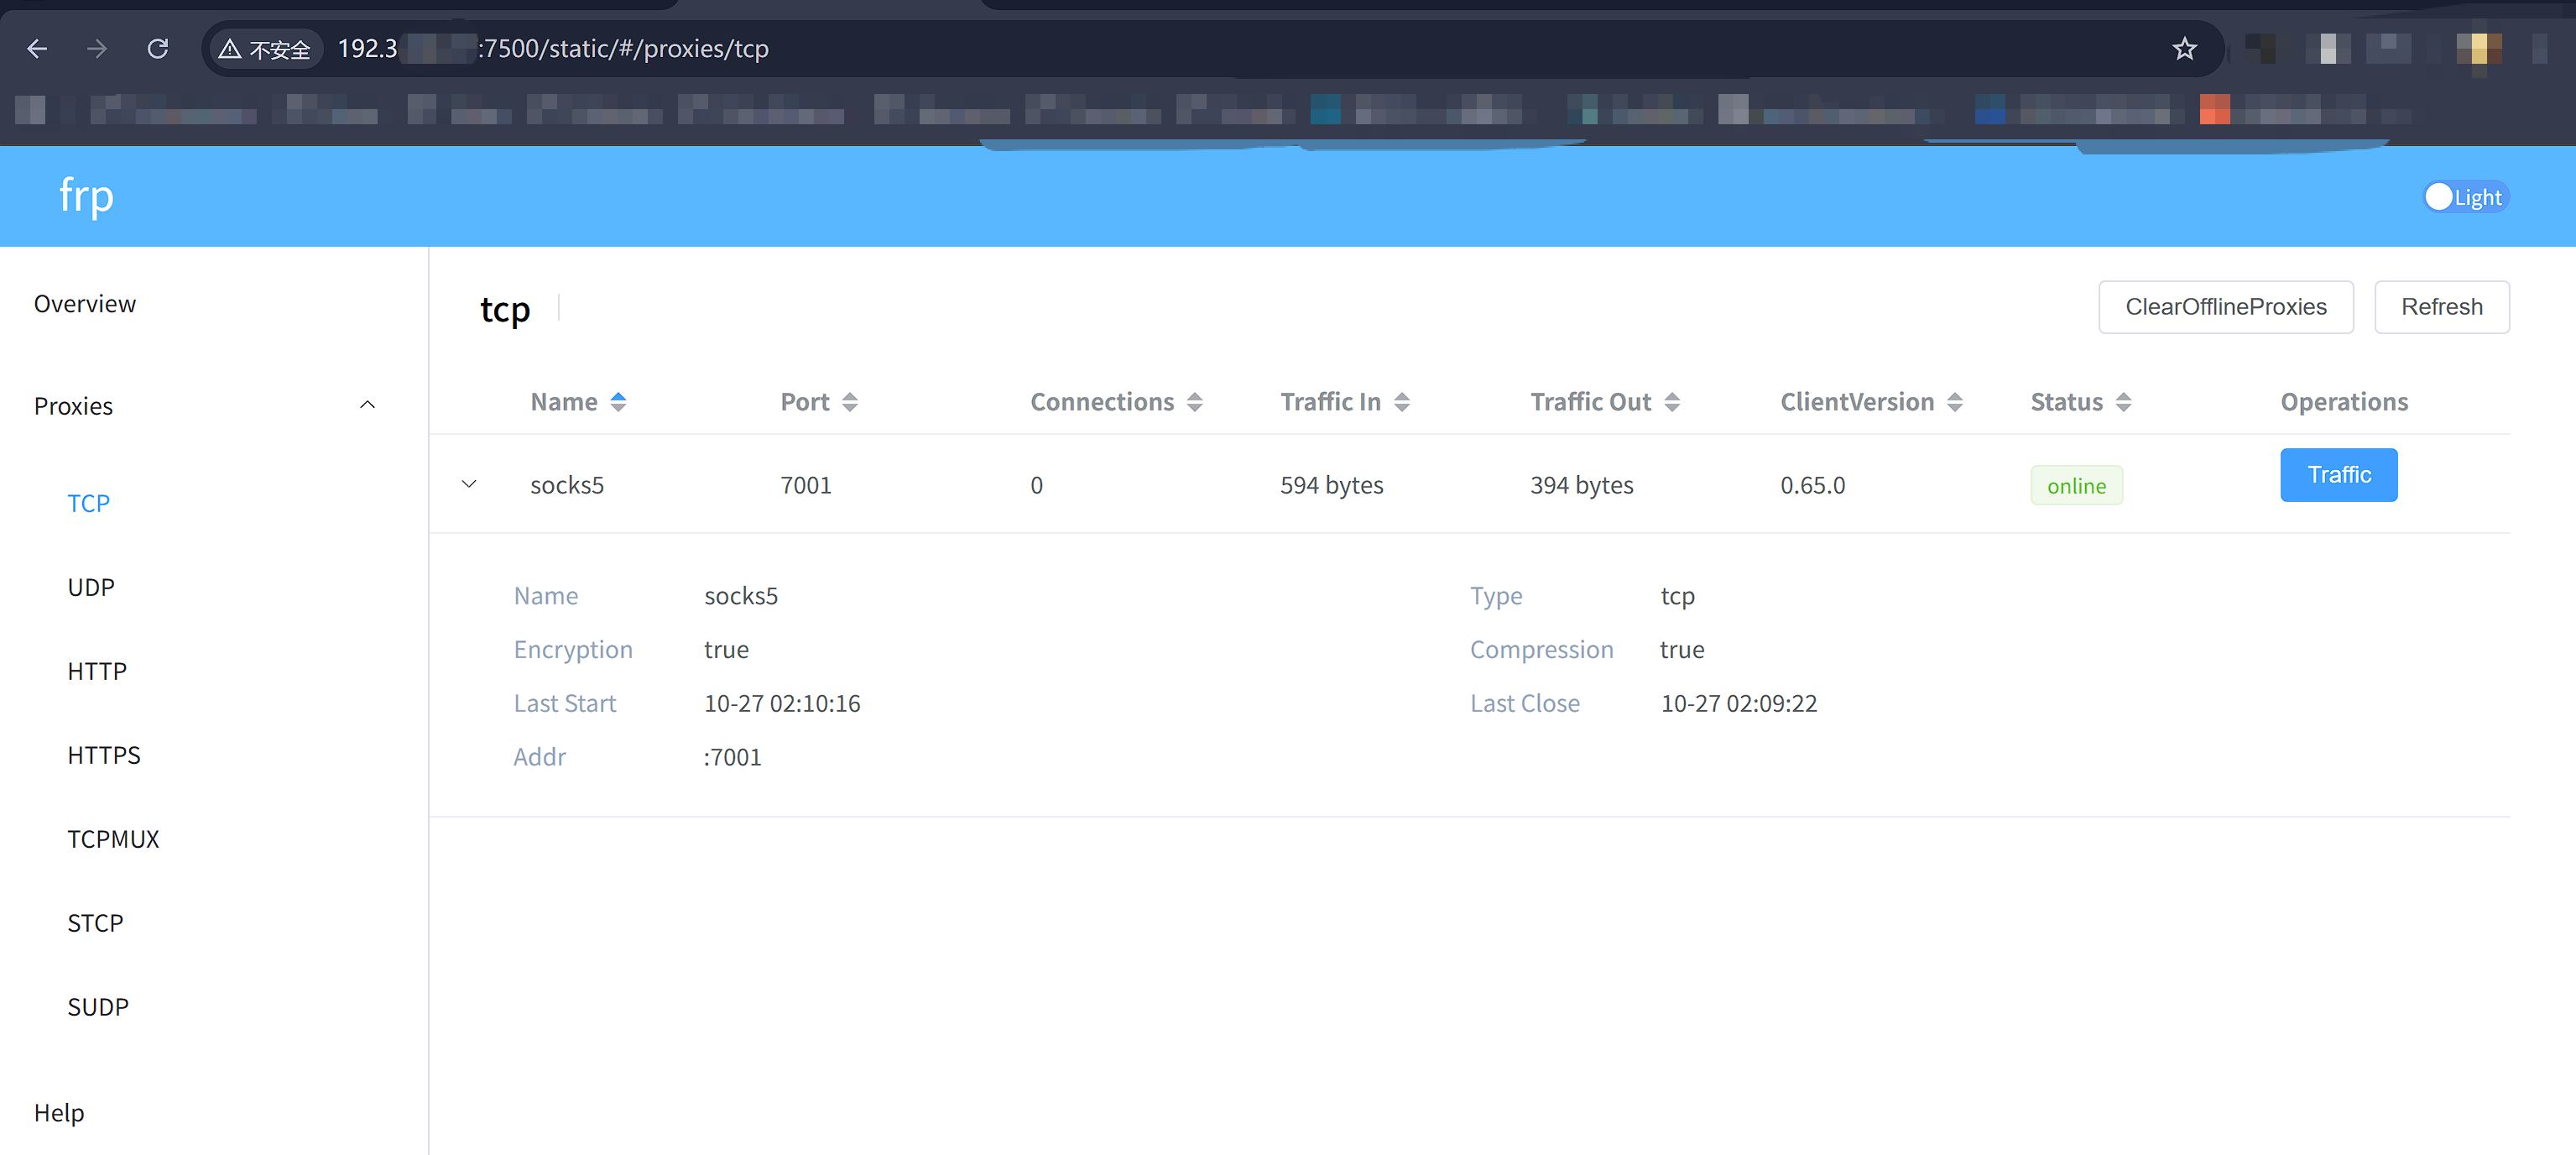
Task: Open the Help sidebar item
Action: point(59,1112)
